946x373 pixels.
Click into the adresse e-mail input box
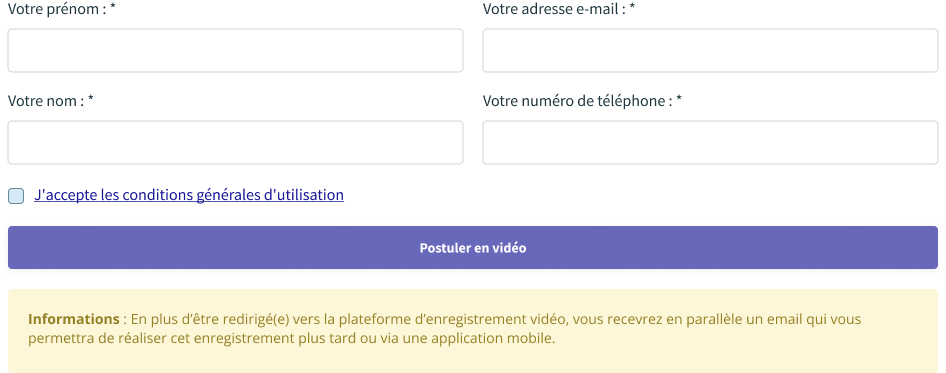(x=710, y=51)
